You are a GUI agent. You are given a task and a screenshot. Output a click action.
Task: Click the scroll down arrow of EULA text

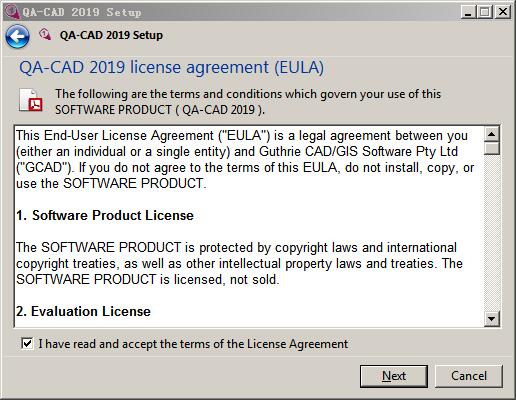(x=492, y=319)
